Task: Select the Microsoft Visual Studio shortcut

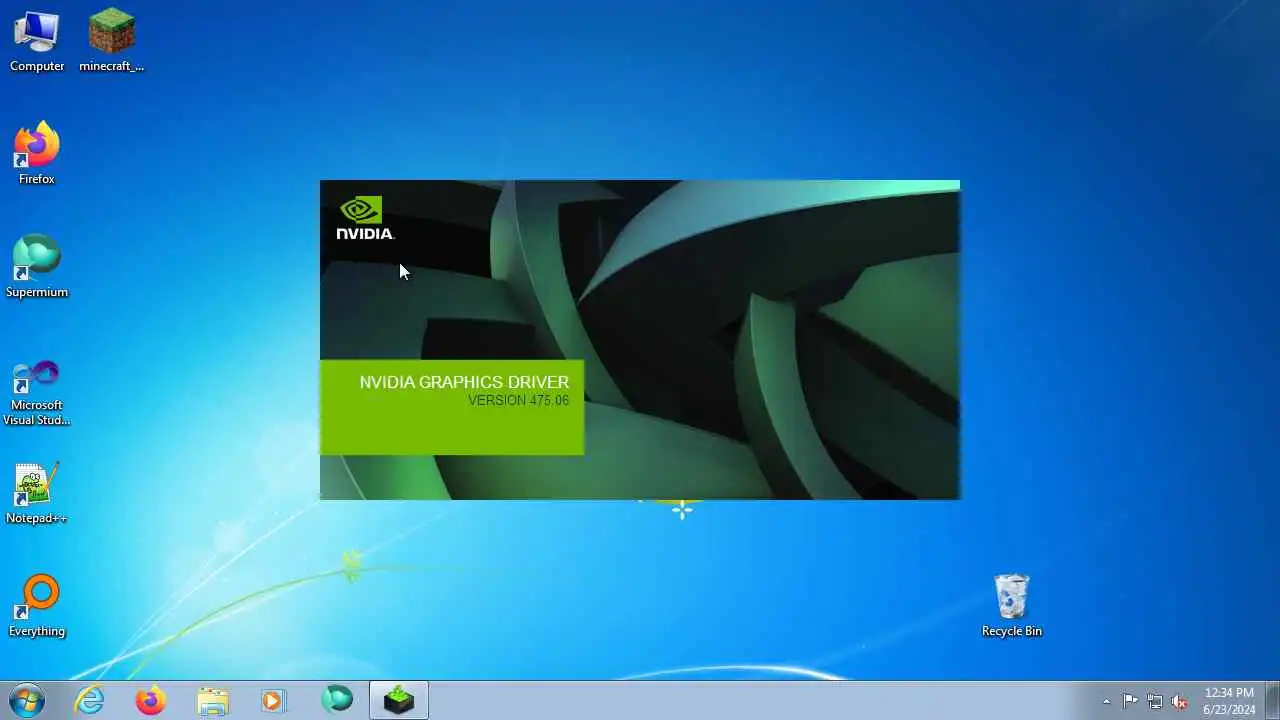Action: coord(37,393)
